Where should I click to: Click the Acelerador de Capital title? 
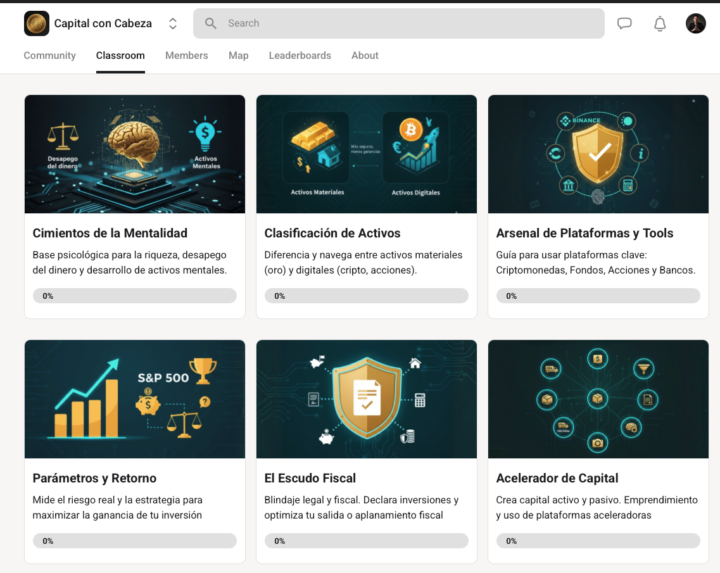coord(557,478)
